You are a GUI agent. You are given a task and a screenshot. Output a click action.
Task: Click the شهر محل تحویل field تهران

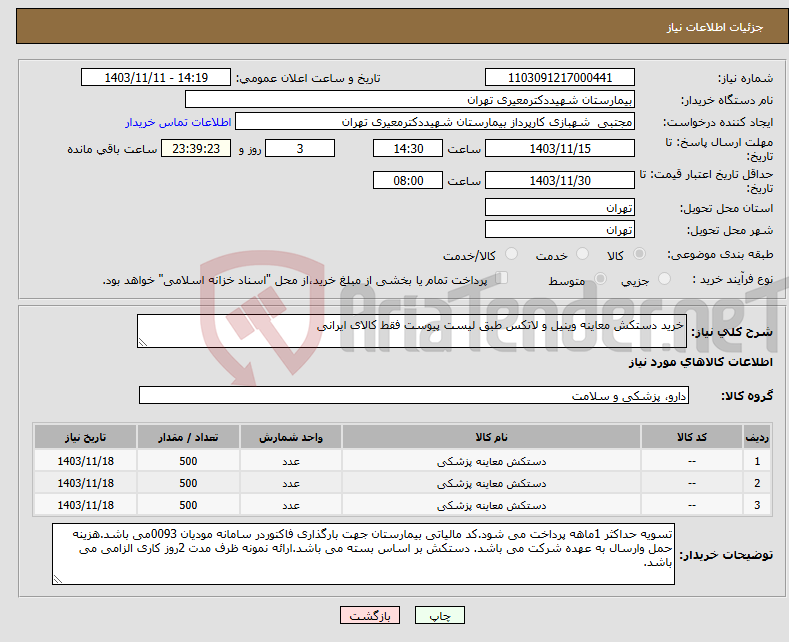tap(560, 229)
